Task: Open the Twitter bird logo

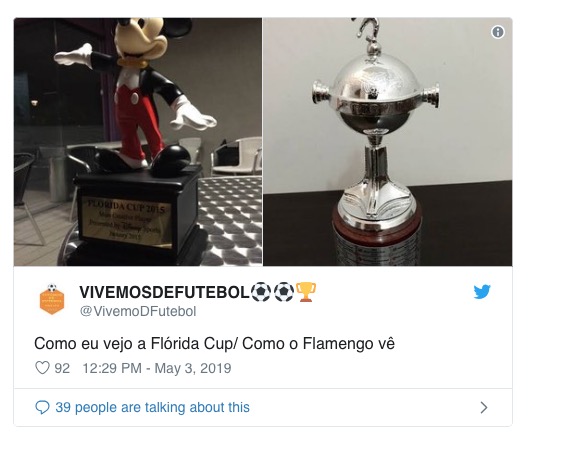Action: (482, 292)
